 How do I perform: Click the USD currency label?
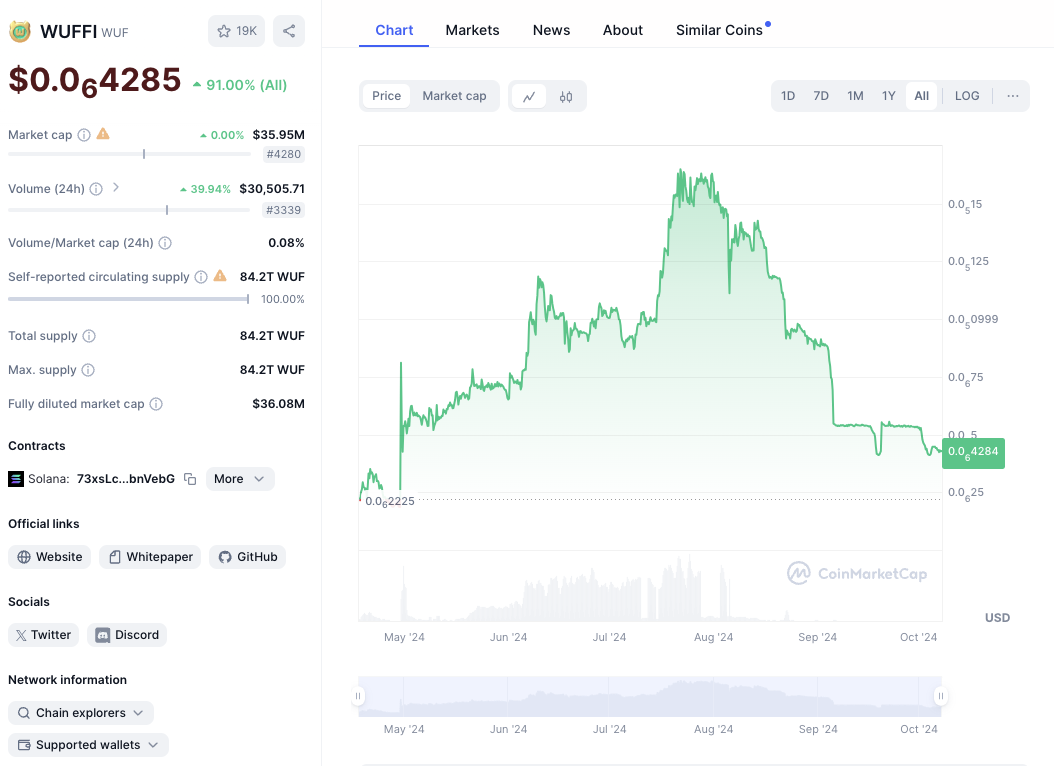998,618
